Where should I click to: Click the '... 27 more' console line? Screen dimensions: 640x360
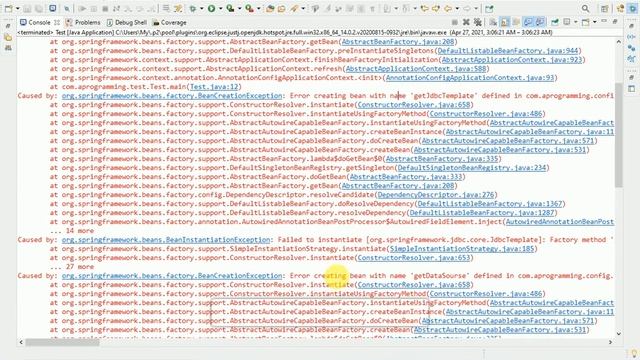(x=72, y=267)
